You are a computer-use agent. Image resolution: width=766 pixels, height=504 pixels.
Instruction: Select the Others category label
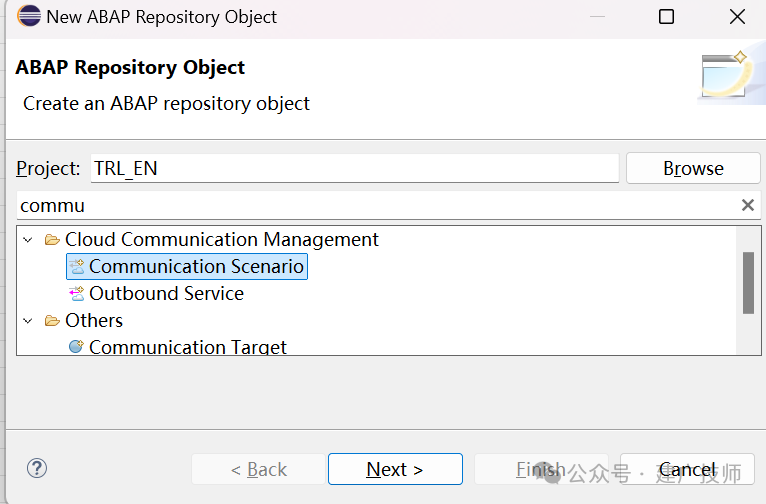(94, 320)
